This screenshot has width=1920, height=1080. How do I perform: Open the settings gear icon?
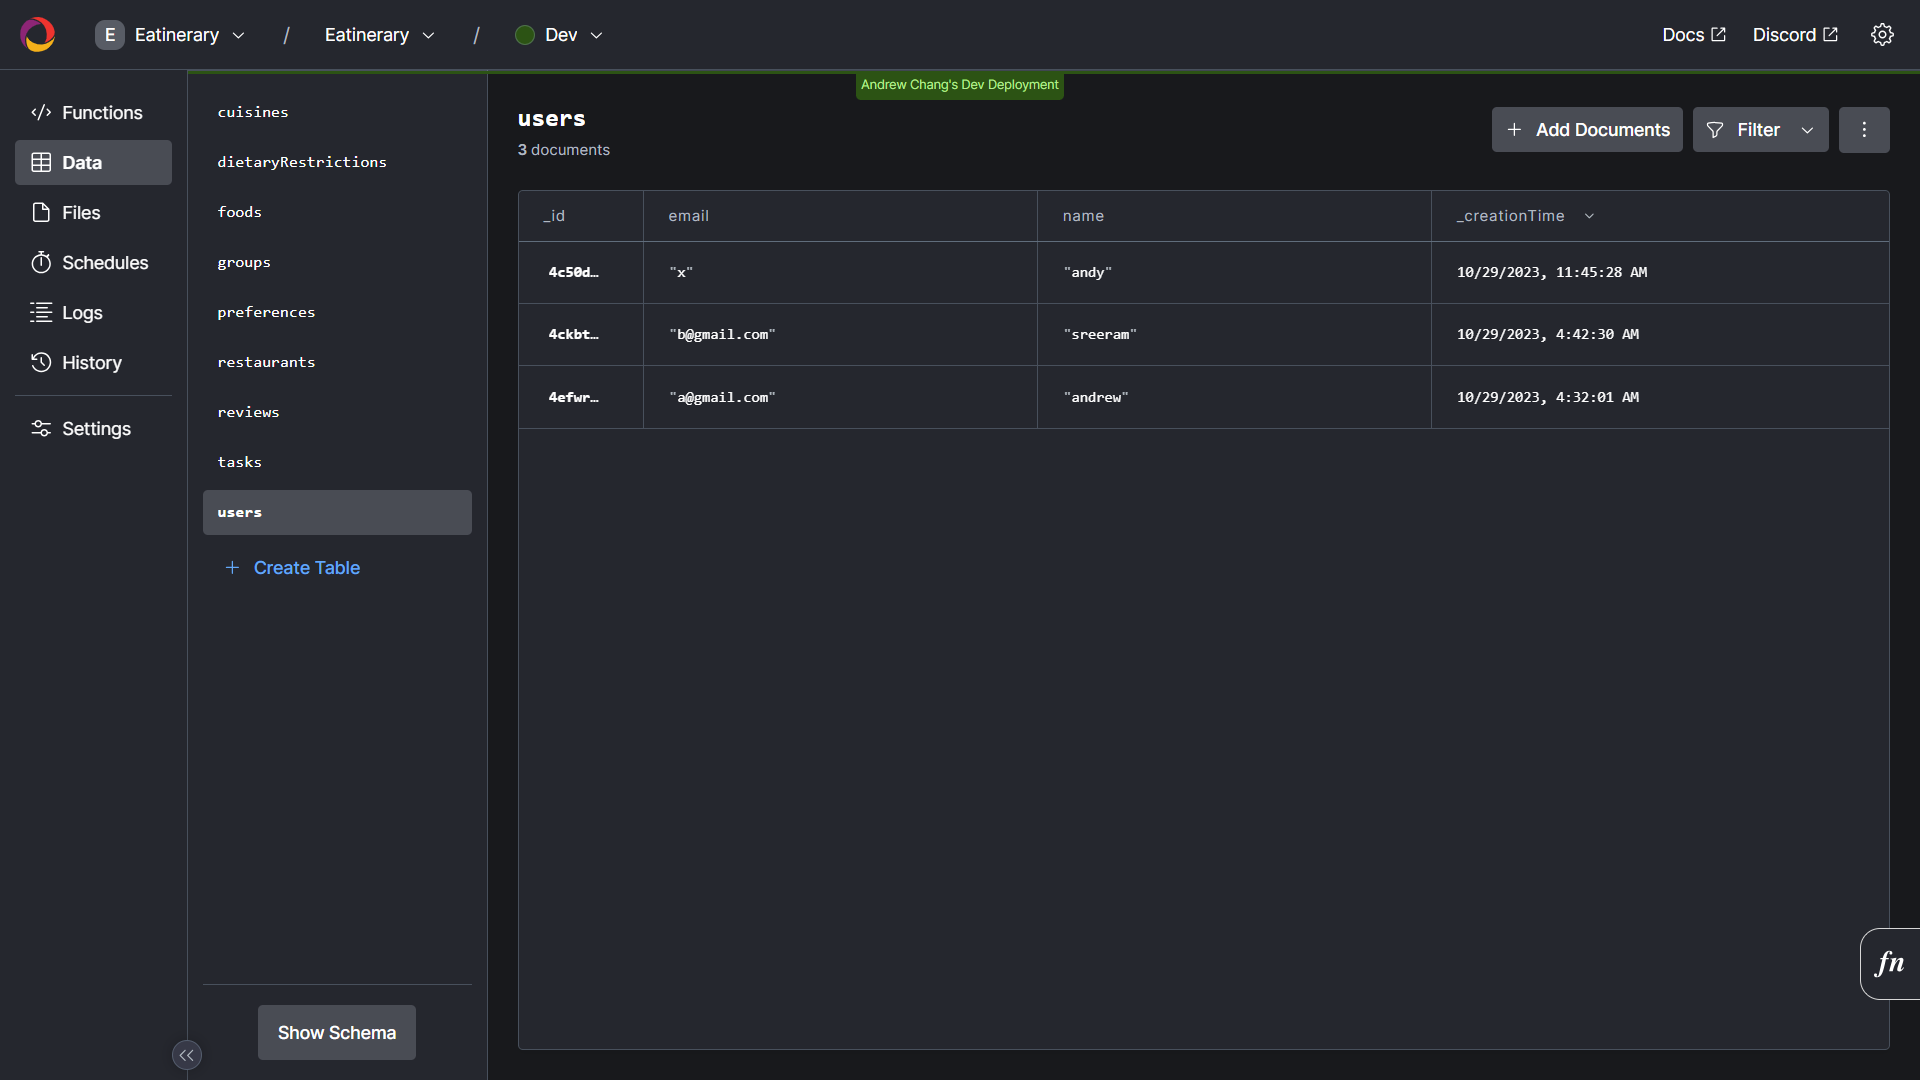coord(1882,35)
